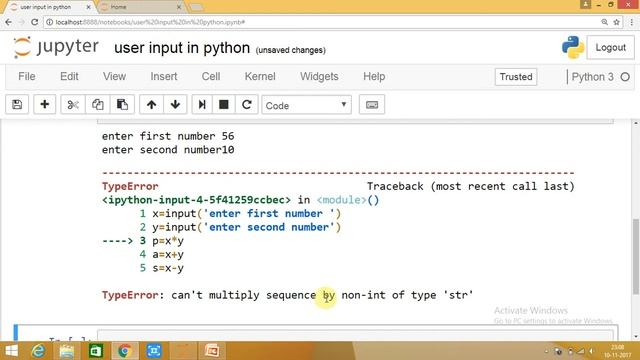Click error line '3 p=x*y'

pos(162,241)
